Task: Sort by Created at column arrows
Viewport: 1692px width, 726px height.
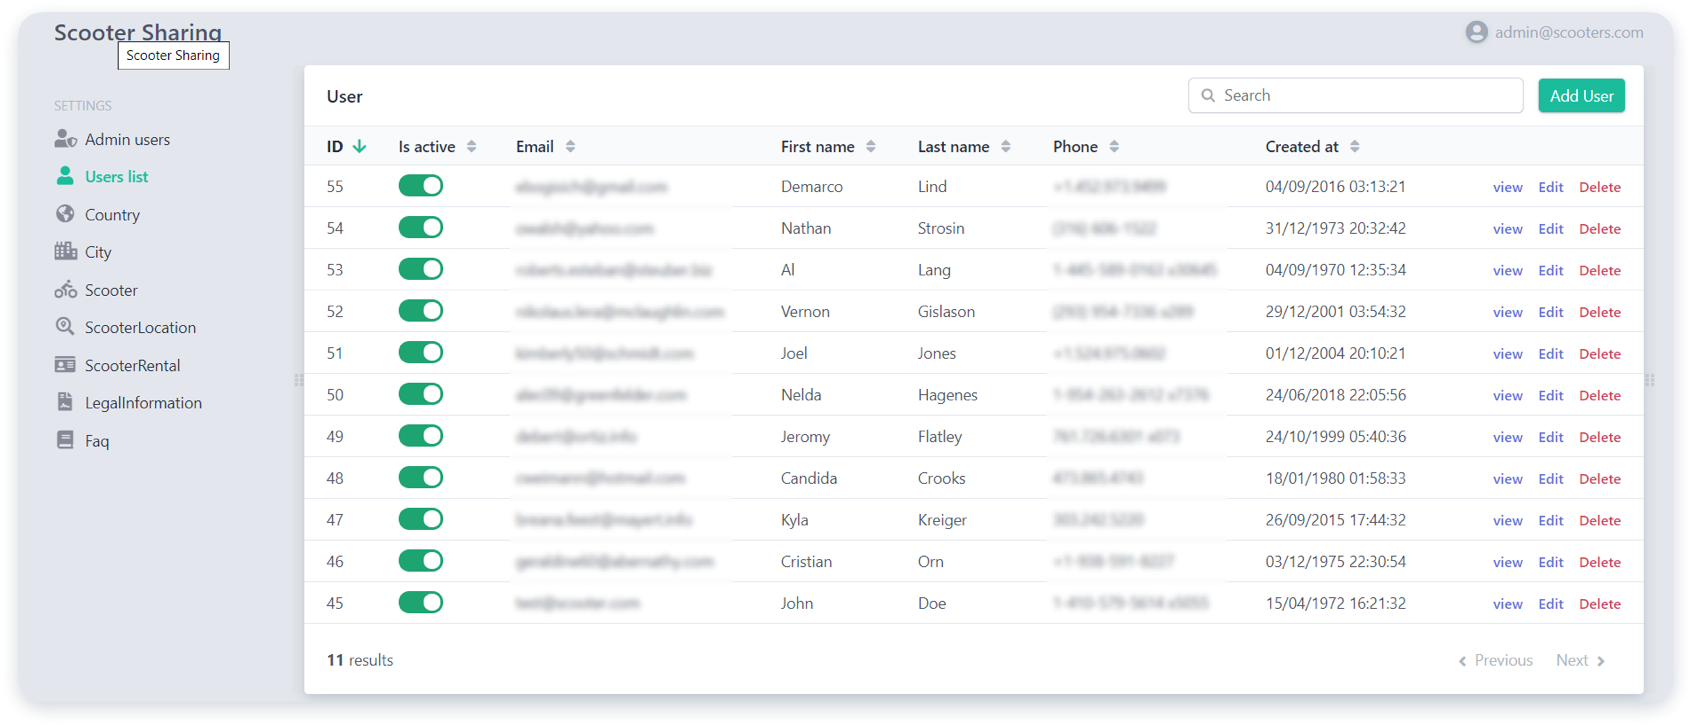Action: [1355, 146]
